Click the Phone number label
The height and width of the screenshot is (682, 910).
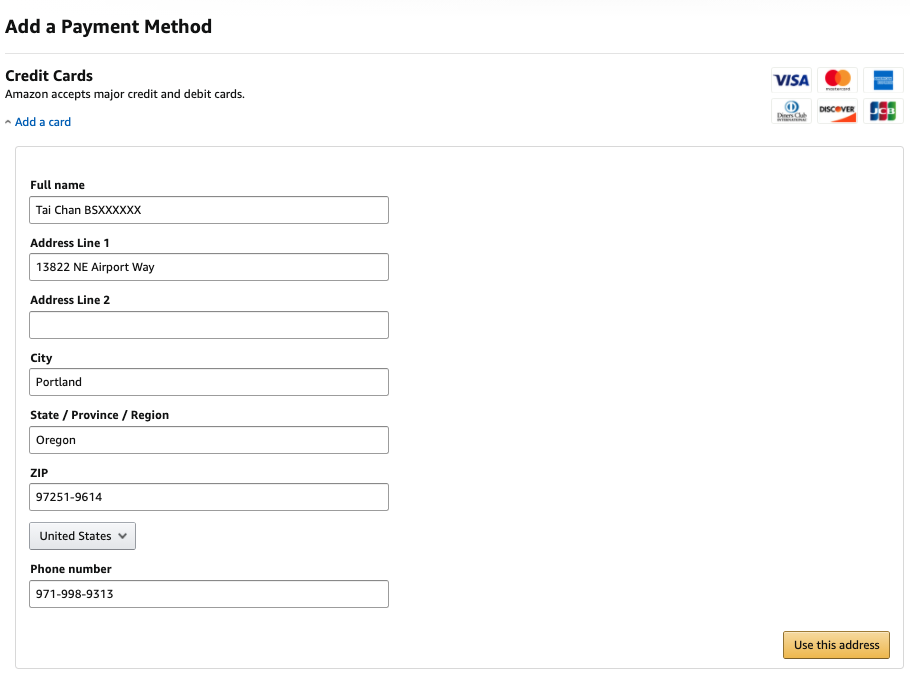[71, 569]
